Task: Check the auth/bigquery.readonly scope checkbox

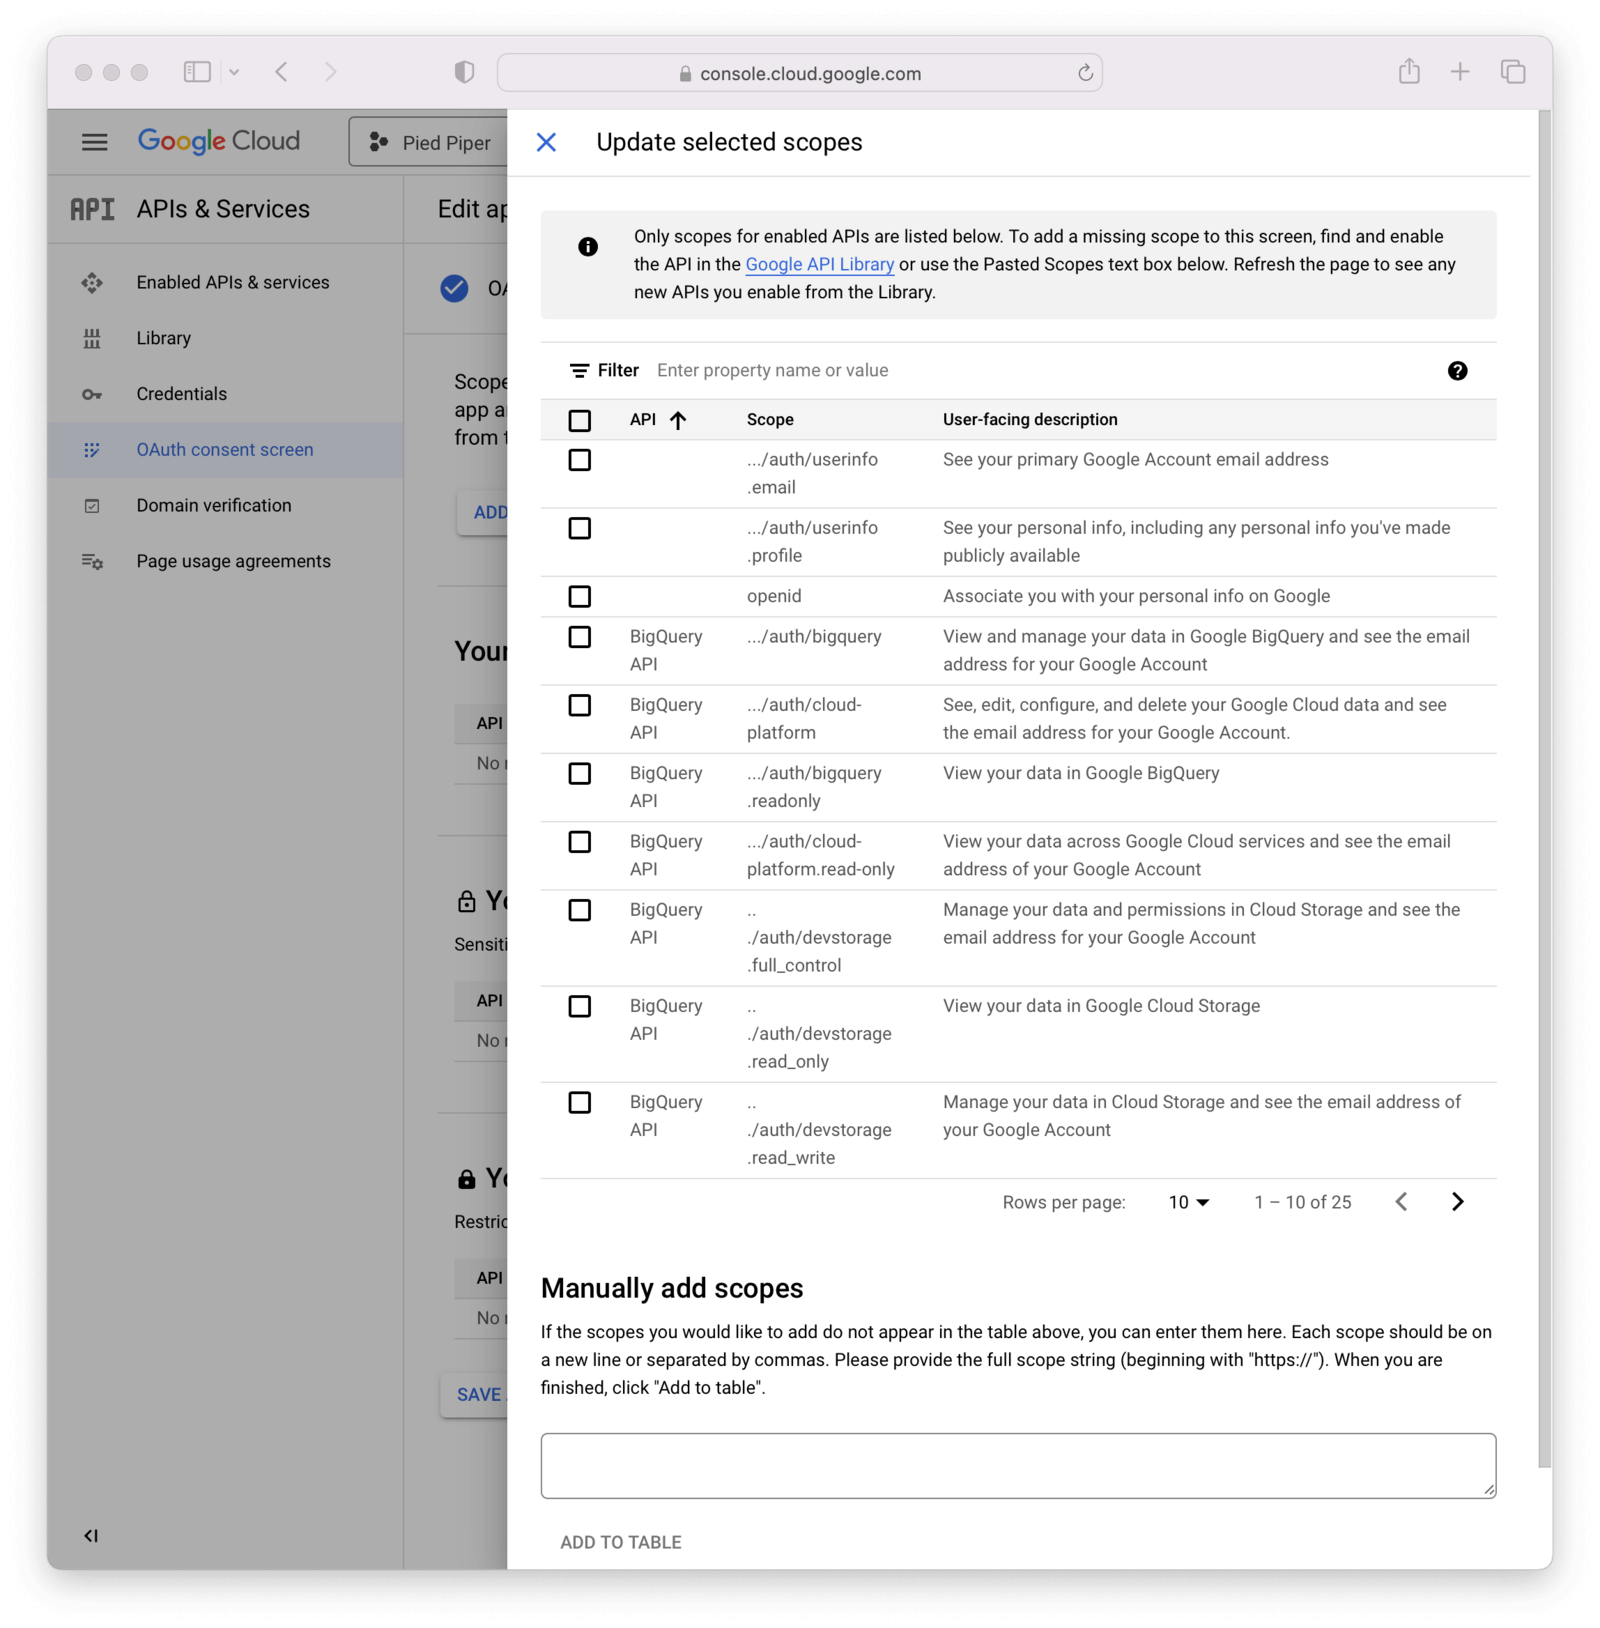Action: [579, 773]
